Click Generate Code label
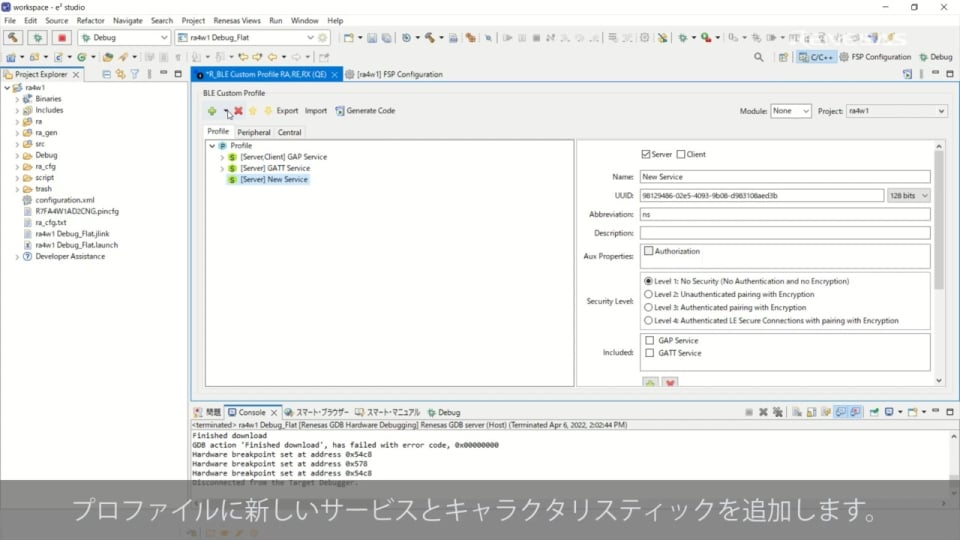The width and height of the screenshot is (960, 540). pyautogui.click(x=370, y=111)
